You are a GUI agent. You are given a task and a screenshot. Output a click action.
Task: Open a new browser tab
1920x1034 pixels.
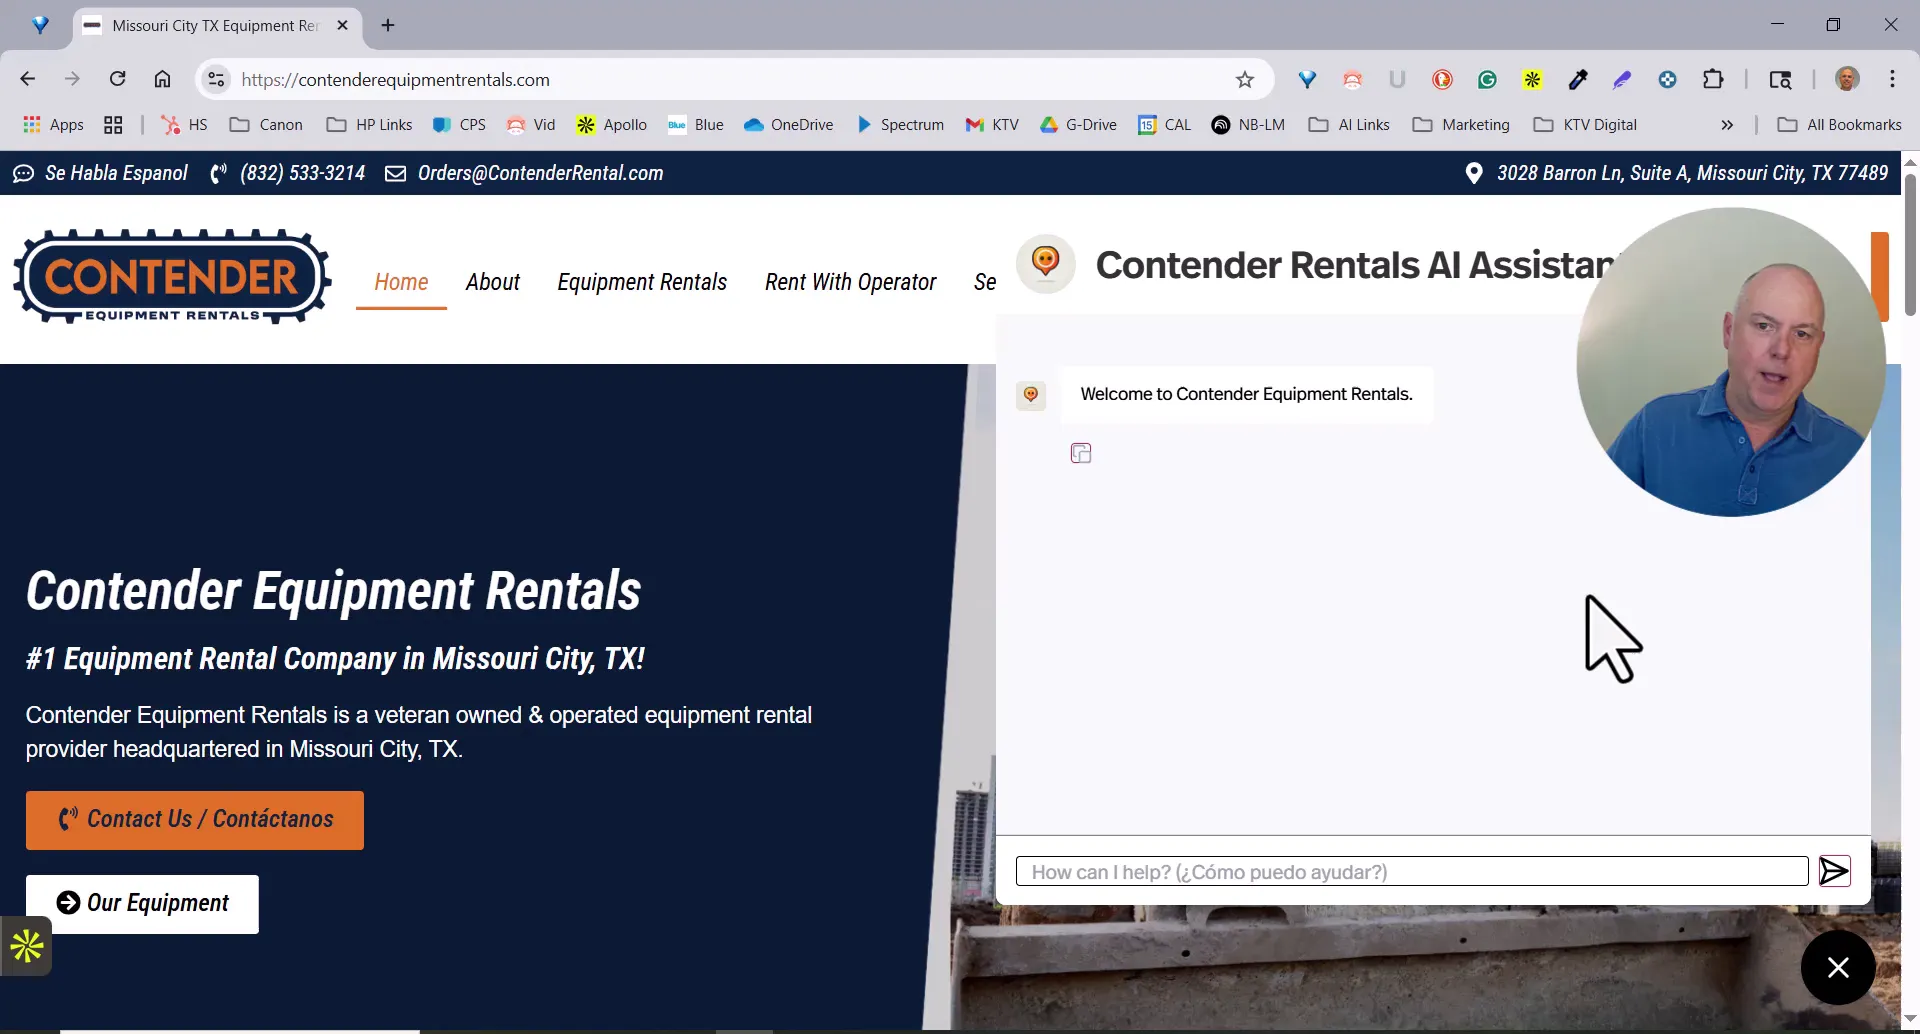[388, 25]
